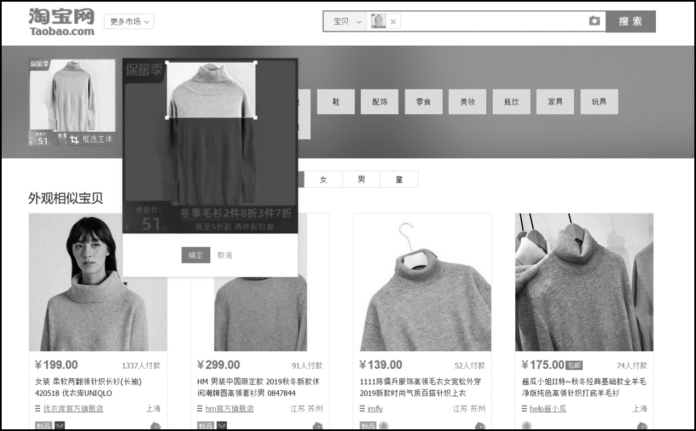696x431 pixels.
Task: Expand the 宝贝 search type dropdown
Action: [x=346, y=21]
